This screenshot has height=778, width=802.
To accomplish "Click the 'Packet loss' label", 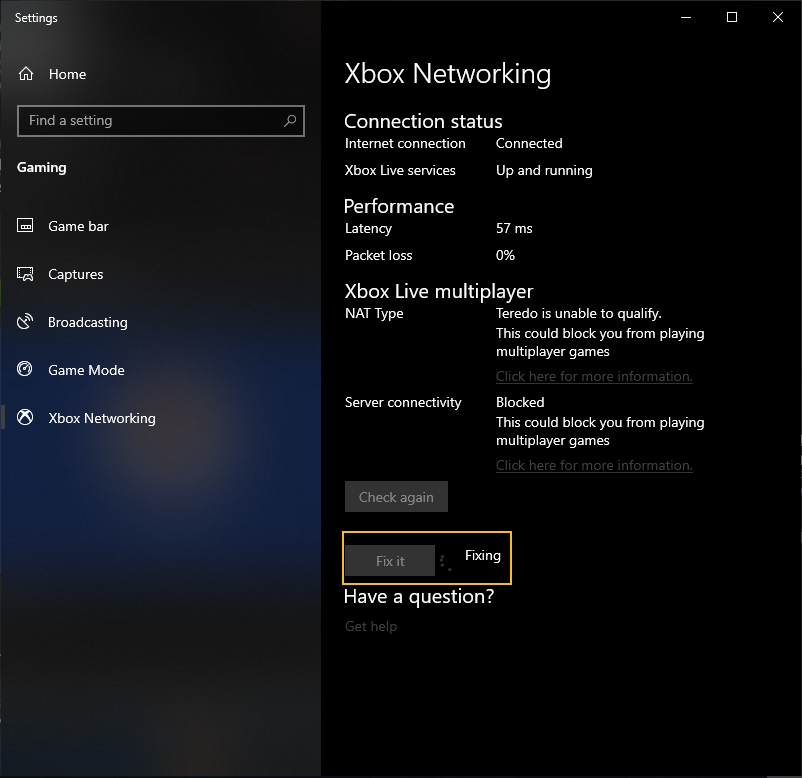I will click(x=378, y=255).
